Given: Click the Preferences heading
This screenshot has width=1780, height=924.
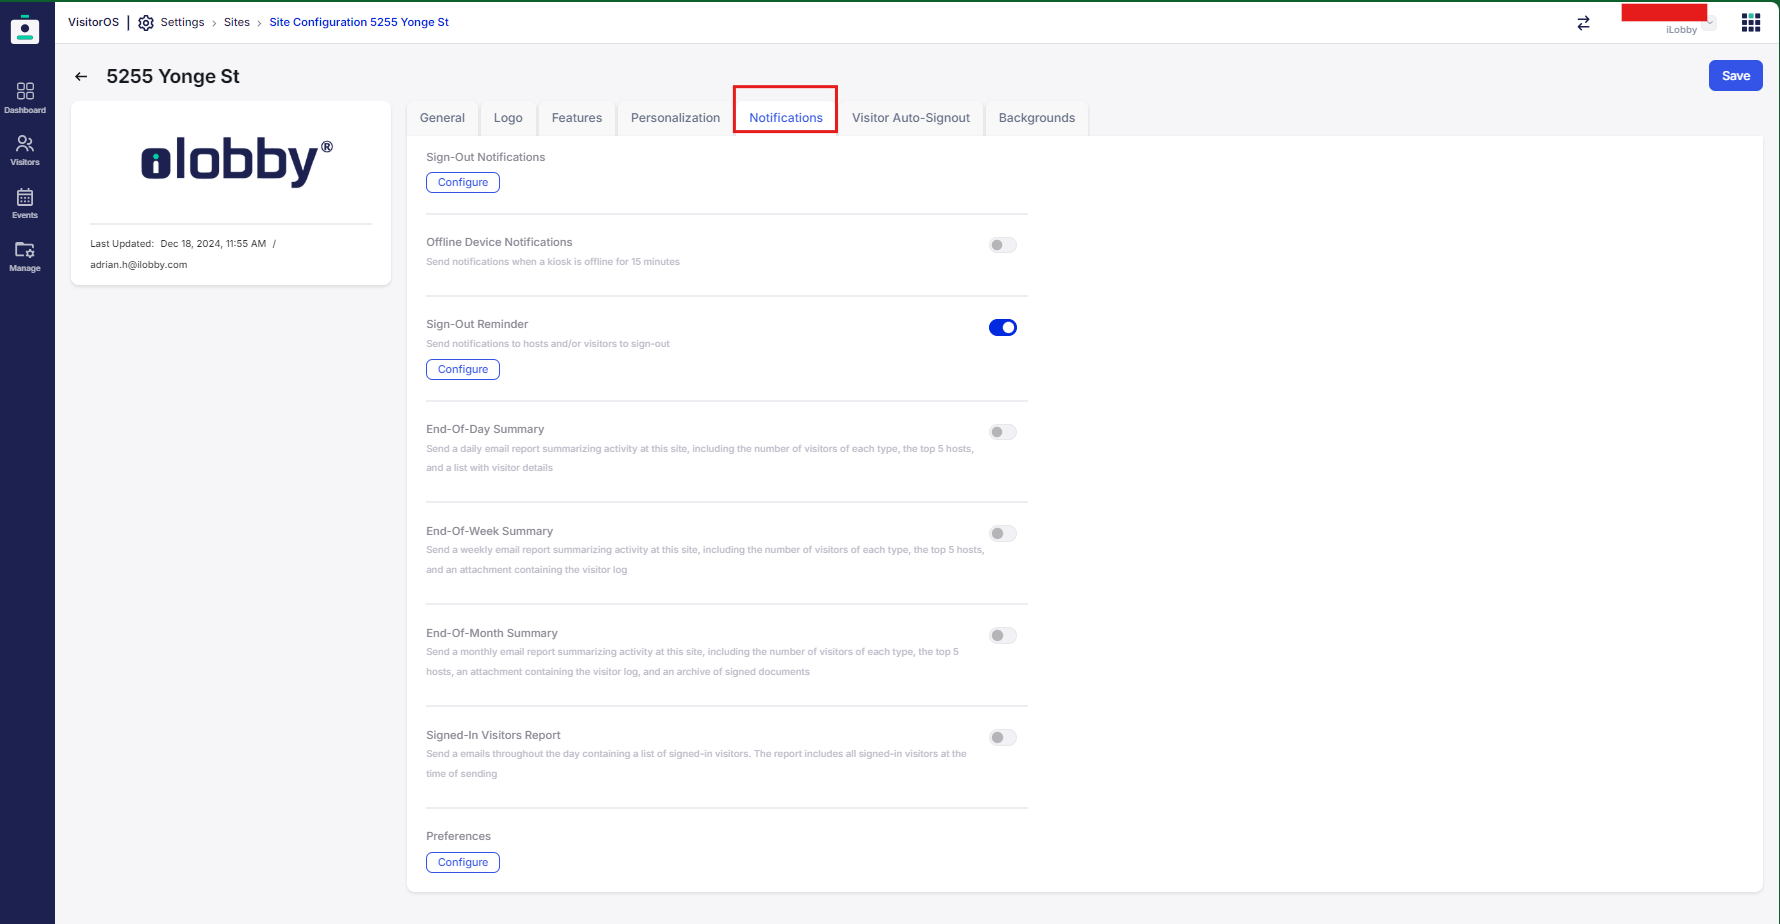Looking at the screenshot, I should (458, 836).
